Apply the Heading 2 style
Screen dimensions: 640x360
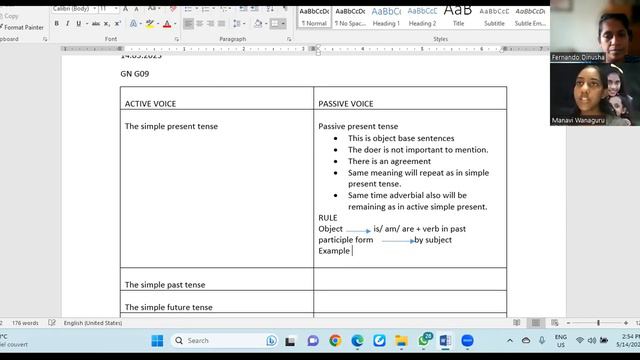pos(422,17)
